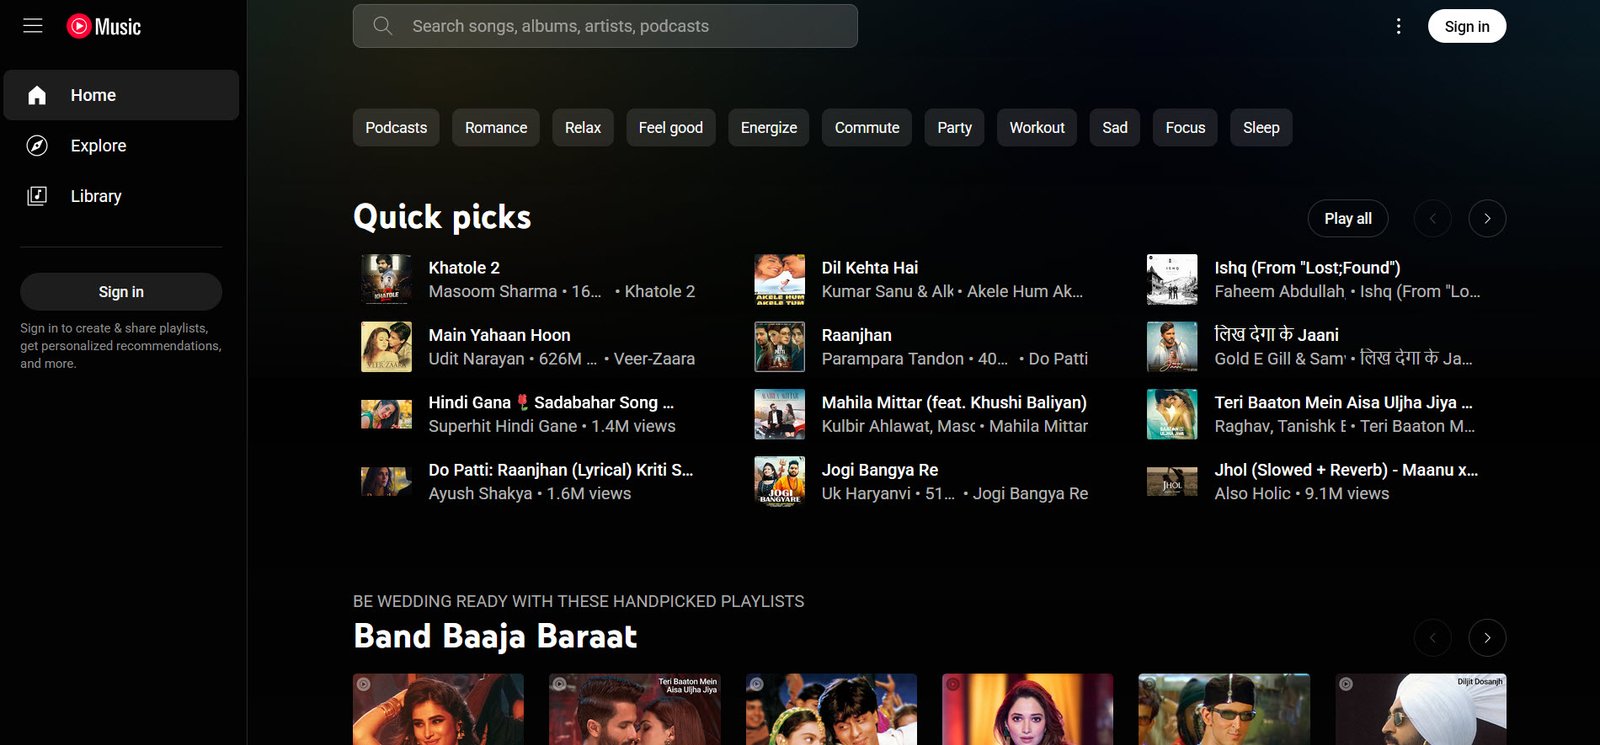1600x745 pixels.
Task: Open the Diljit Dosanjh playlist card
Action: (1421, 709)
